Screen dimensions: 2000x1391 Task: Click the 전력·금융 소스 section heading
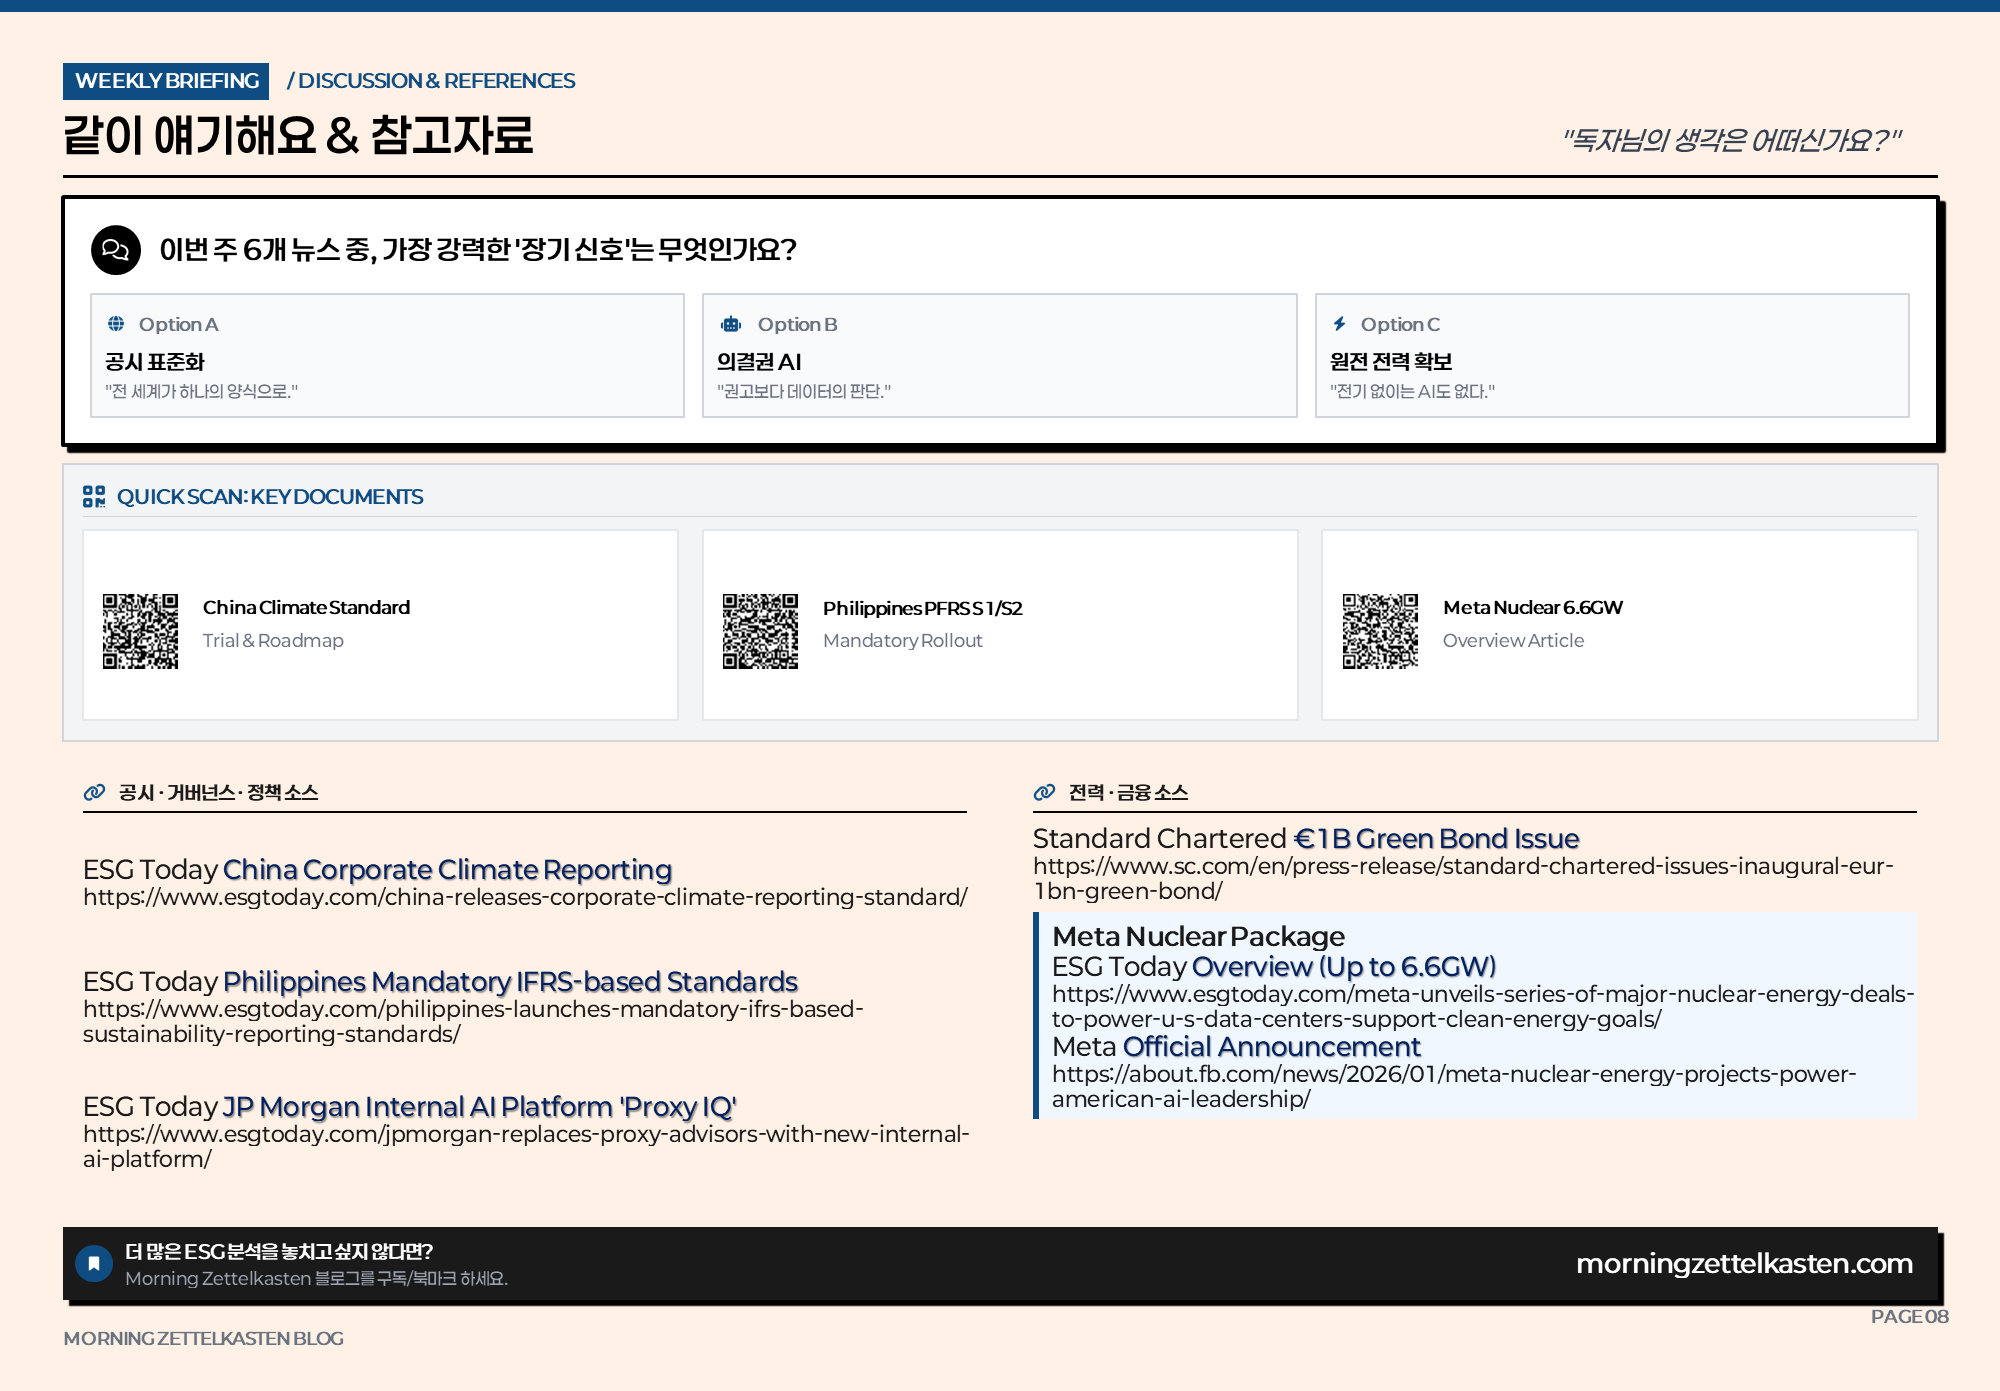[x=1128, y=792]
